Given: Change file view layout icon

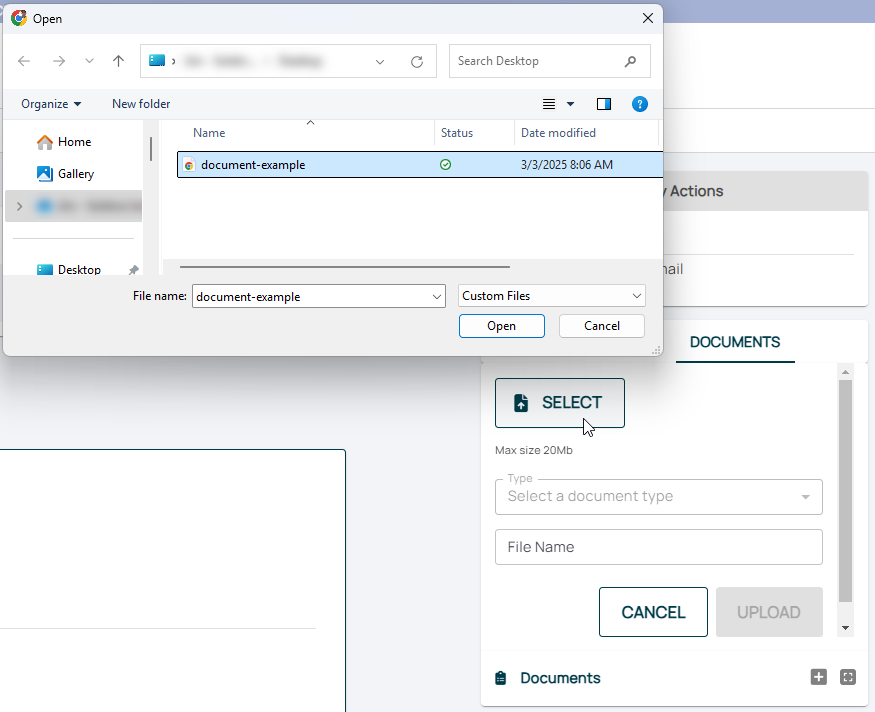Looking at the screenshot, I should pyautogui.click(x=549, y=104).
